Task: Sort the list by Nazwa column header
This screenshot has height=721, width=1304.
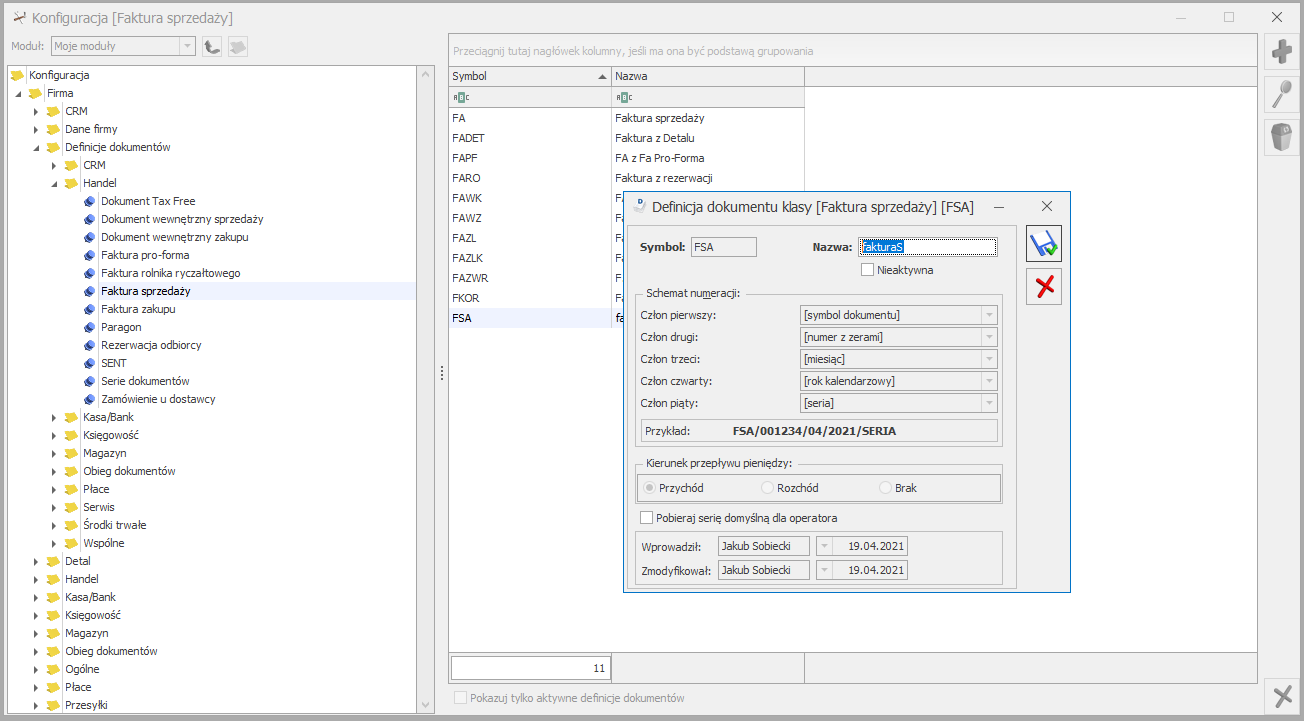Action: coord(708,76)
